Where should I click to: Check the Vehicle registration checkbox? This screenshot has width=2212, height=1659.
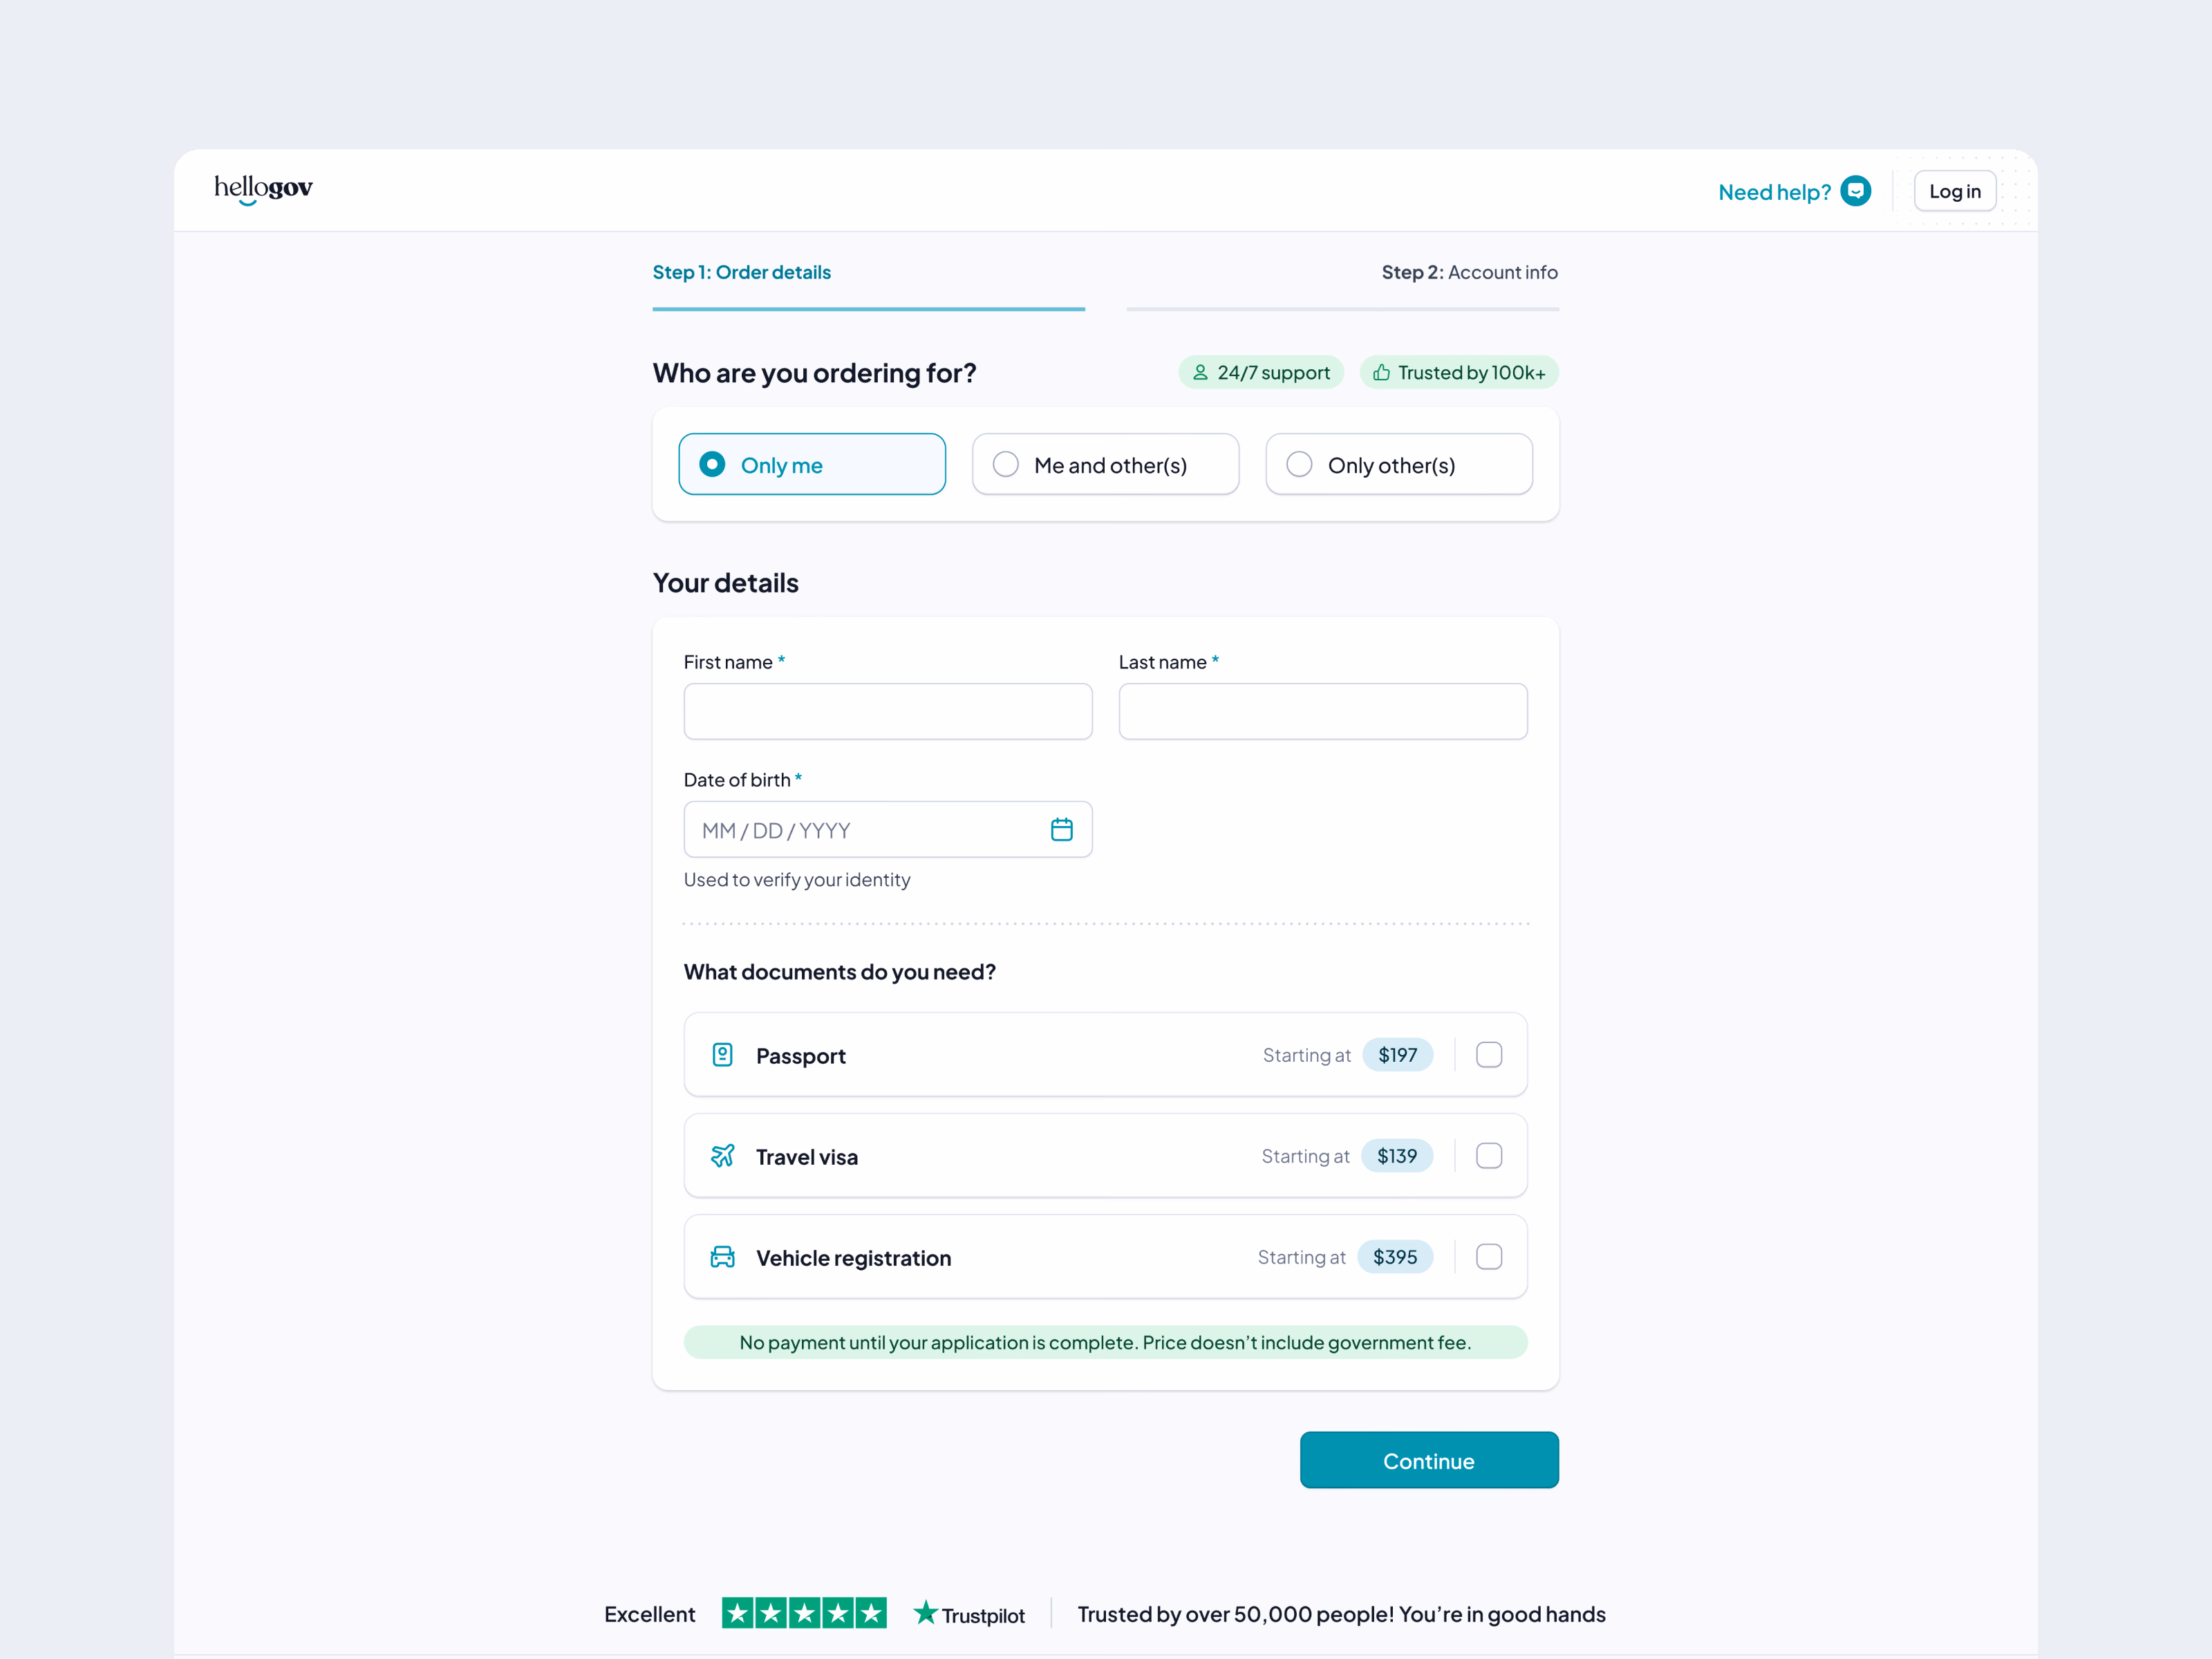click(1489, 1257)
